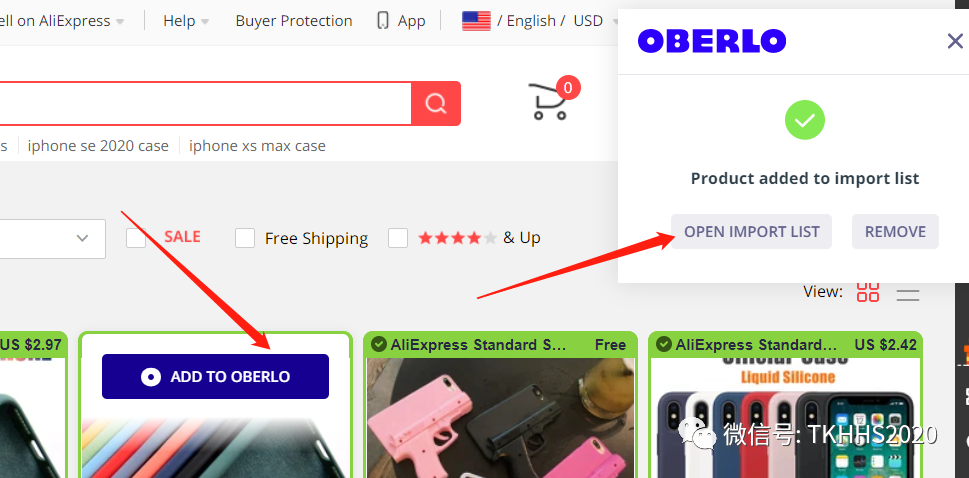Check the four stars & Up filter
Image resolution: width=969 pixels, height=478 pixels.
click(398, 238)
